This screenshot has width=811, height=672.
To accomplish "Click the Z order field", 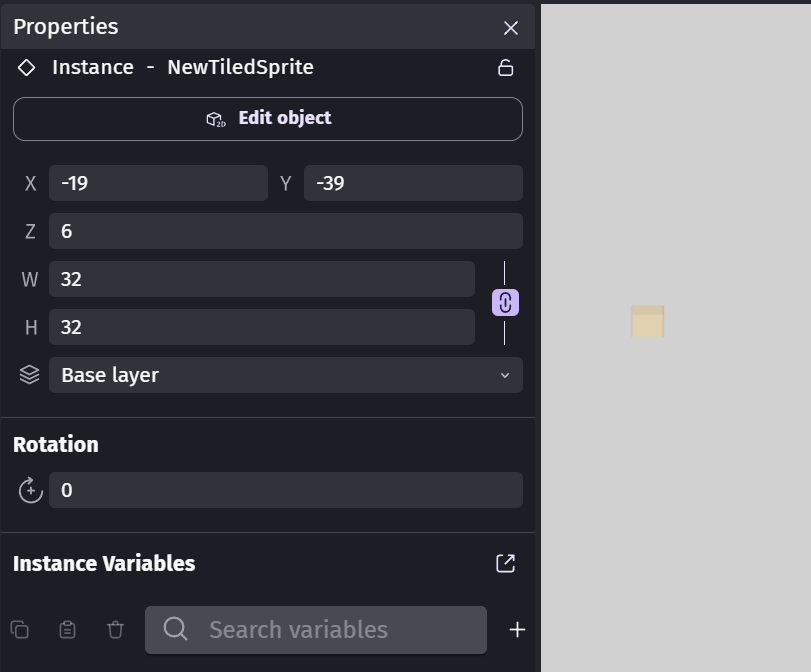I will [x=285, y=231].
